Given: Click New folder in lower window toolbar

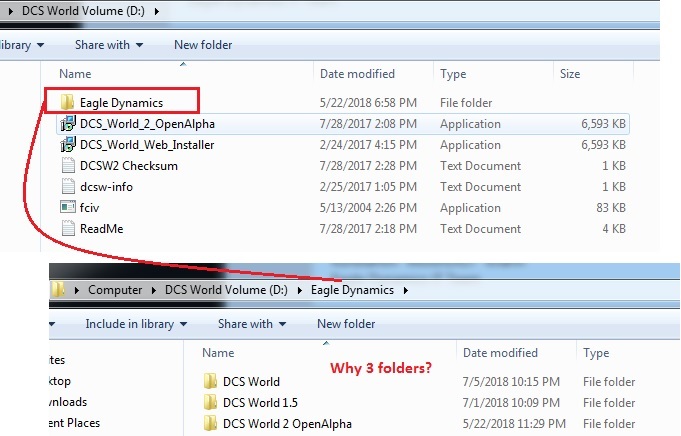Looking at the screenshot, I should coord(346,324).
